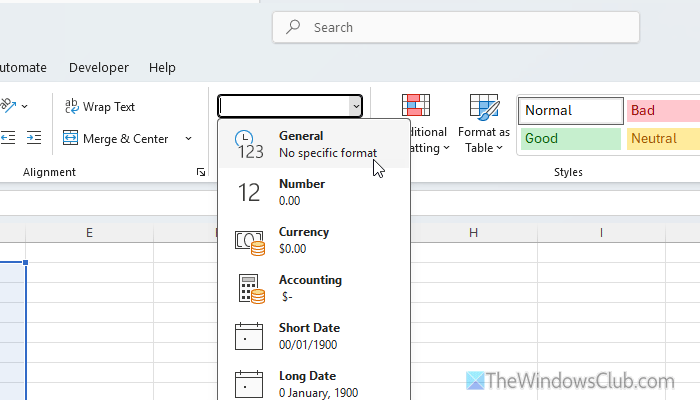This screenshot has width=700, height=400.
Task: Open the Developer tab
Action: (x=99, y=68)
